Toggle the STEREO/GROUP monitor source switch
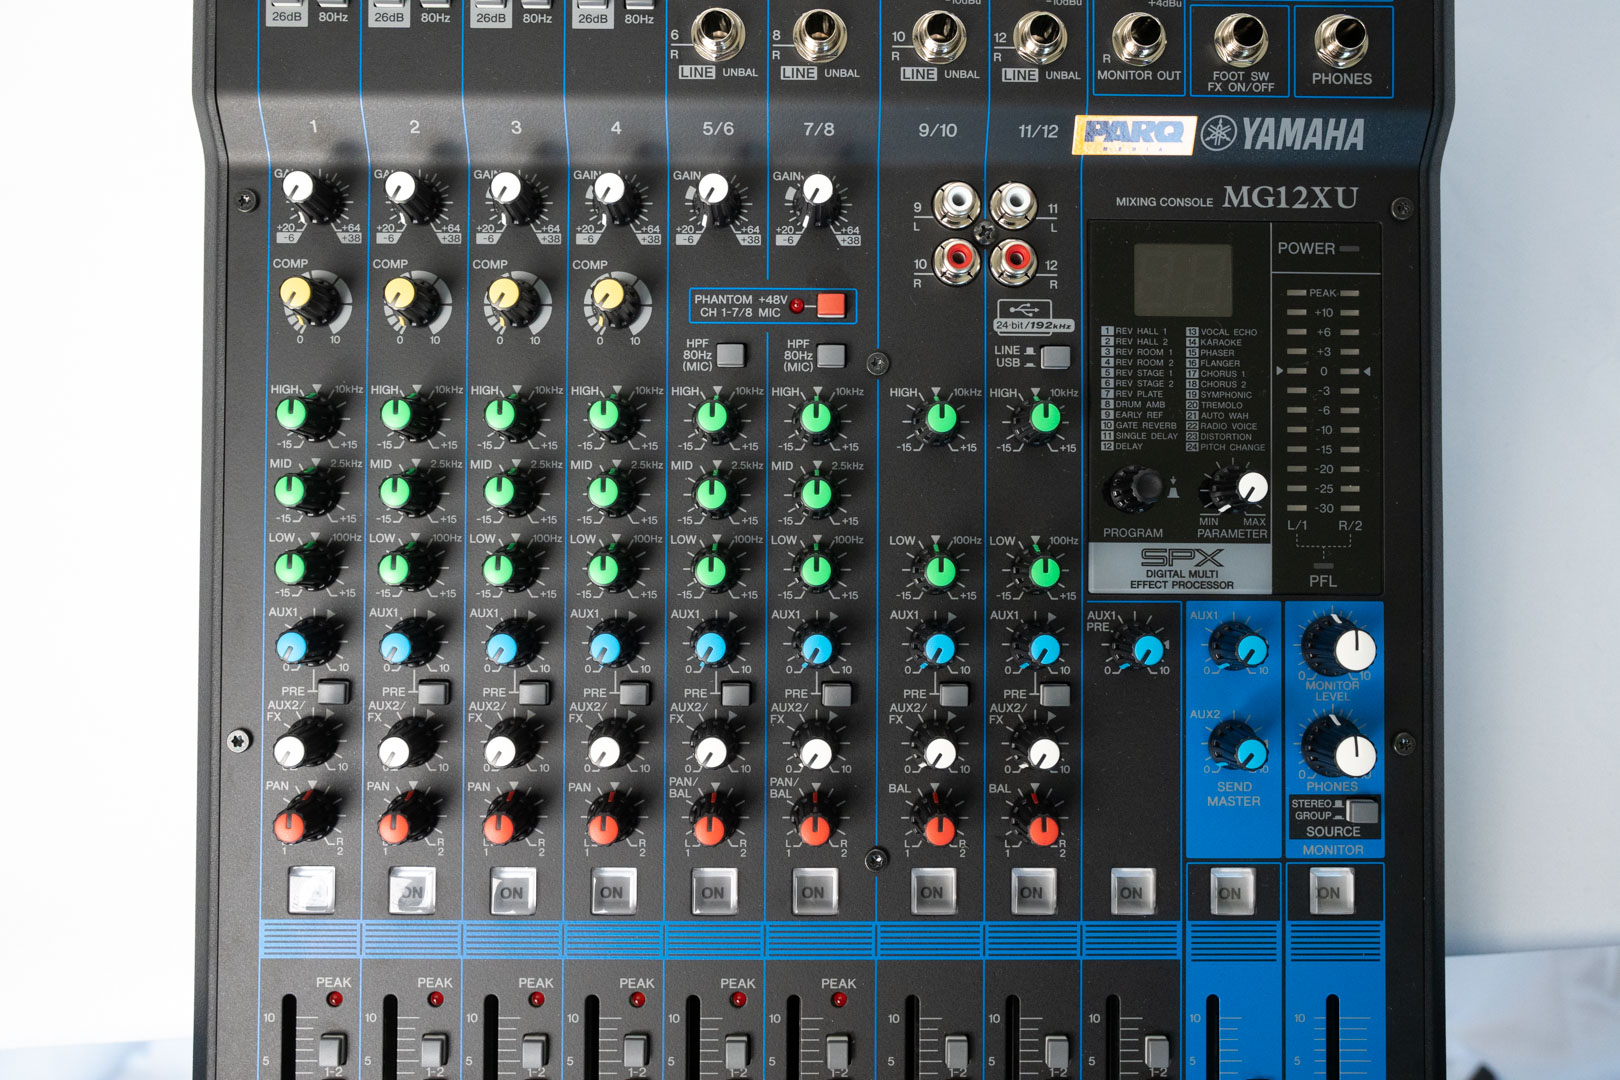This screenshot has height=1080, width=1620. tap(1362, 809)
